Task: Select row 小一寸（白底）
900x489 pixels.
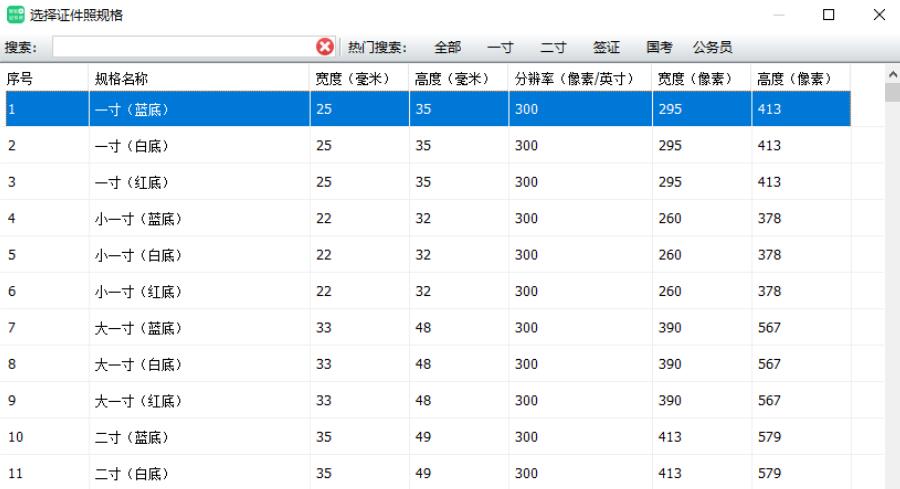Action: [x=428, y=255]
